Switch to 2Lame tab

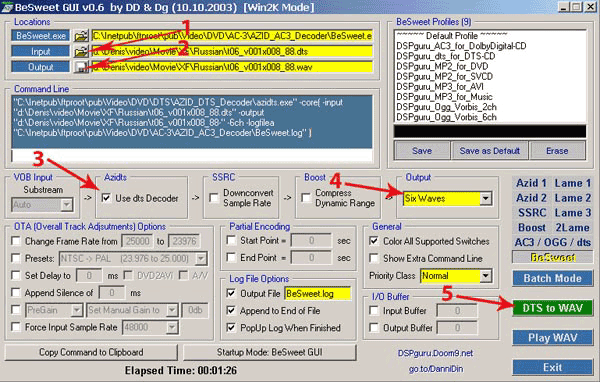coord(573,227)
